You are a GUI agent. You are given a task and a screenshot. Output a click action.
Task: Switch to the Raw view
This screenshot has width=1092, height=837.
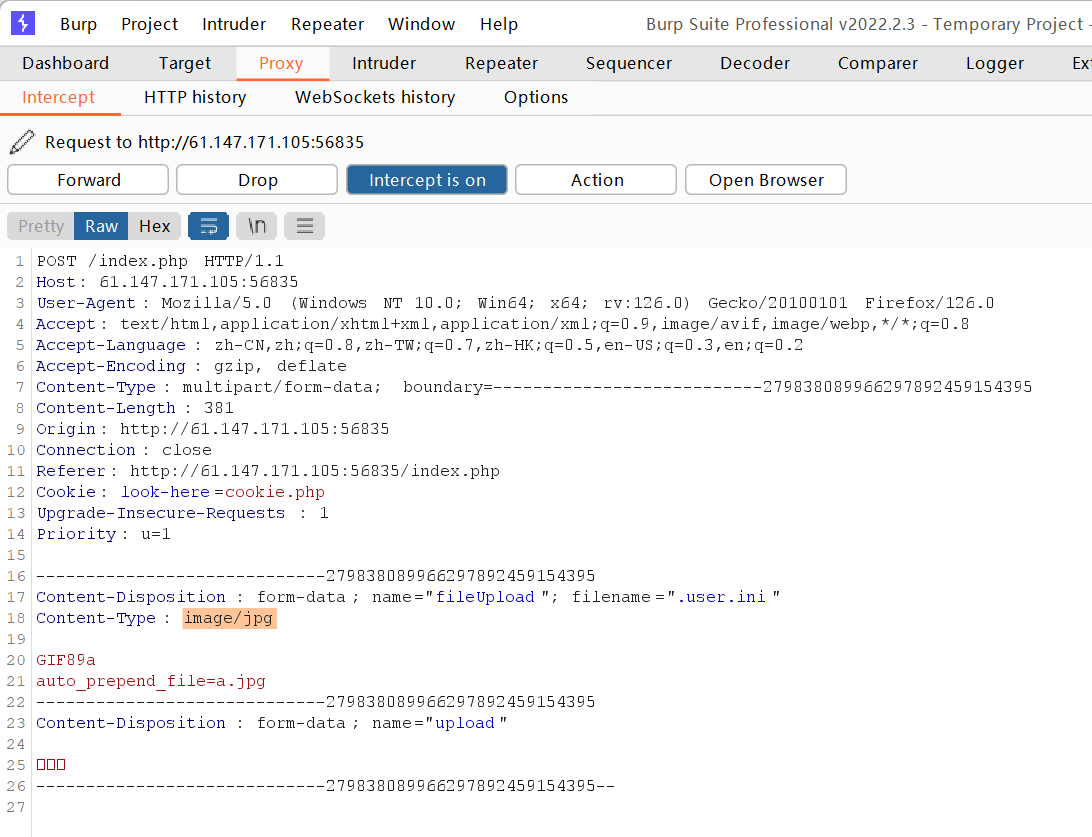[101, 226]
